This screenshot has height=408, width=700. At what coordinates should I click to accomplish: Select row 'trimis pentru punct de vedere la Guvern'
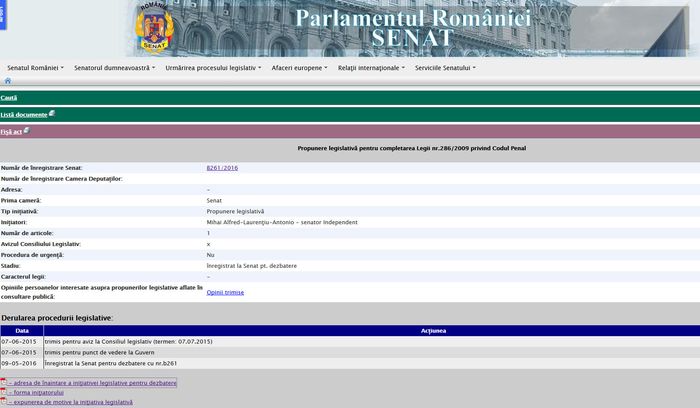pos(350,352)
